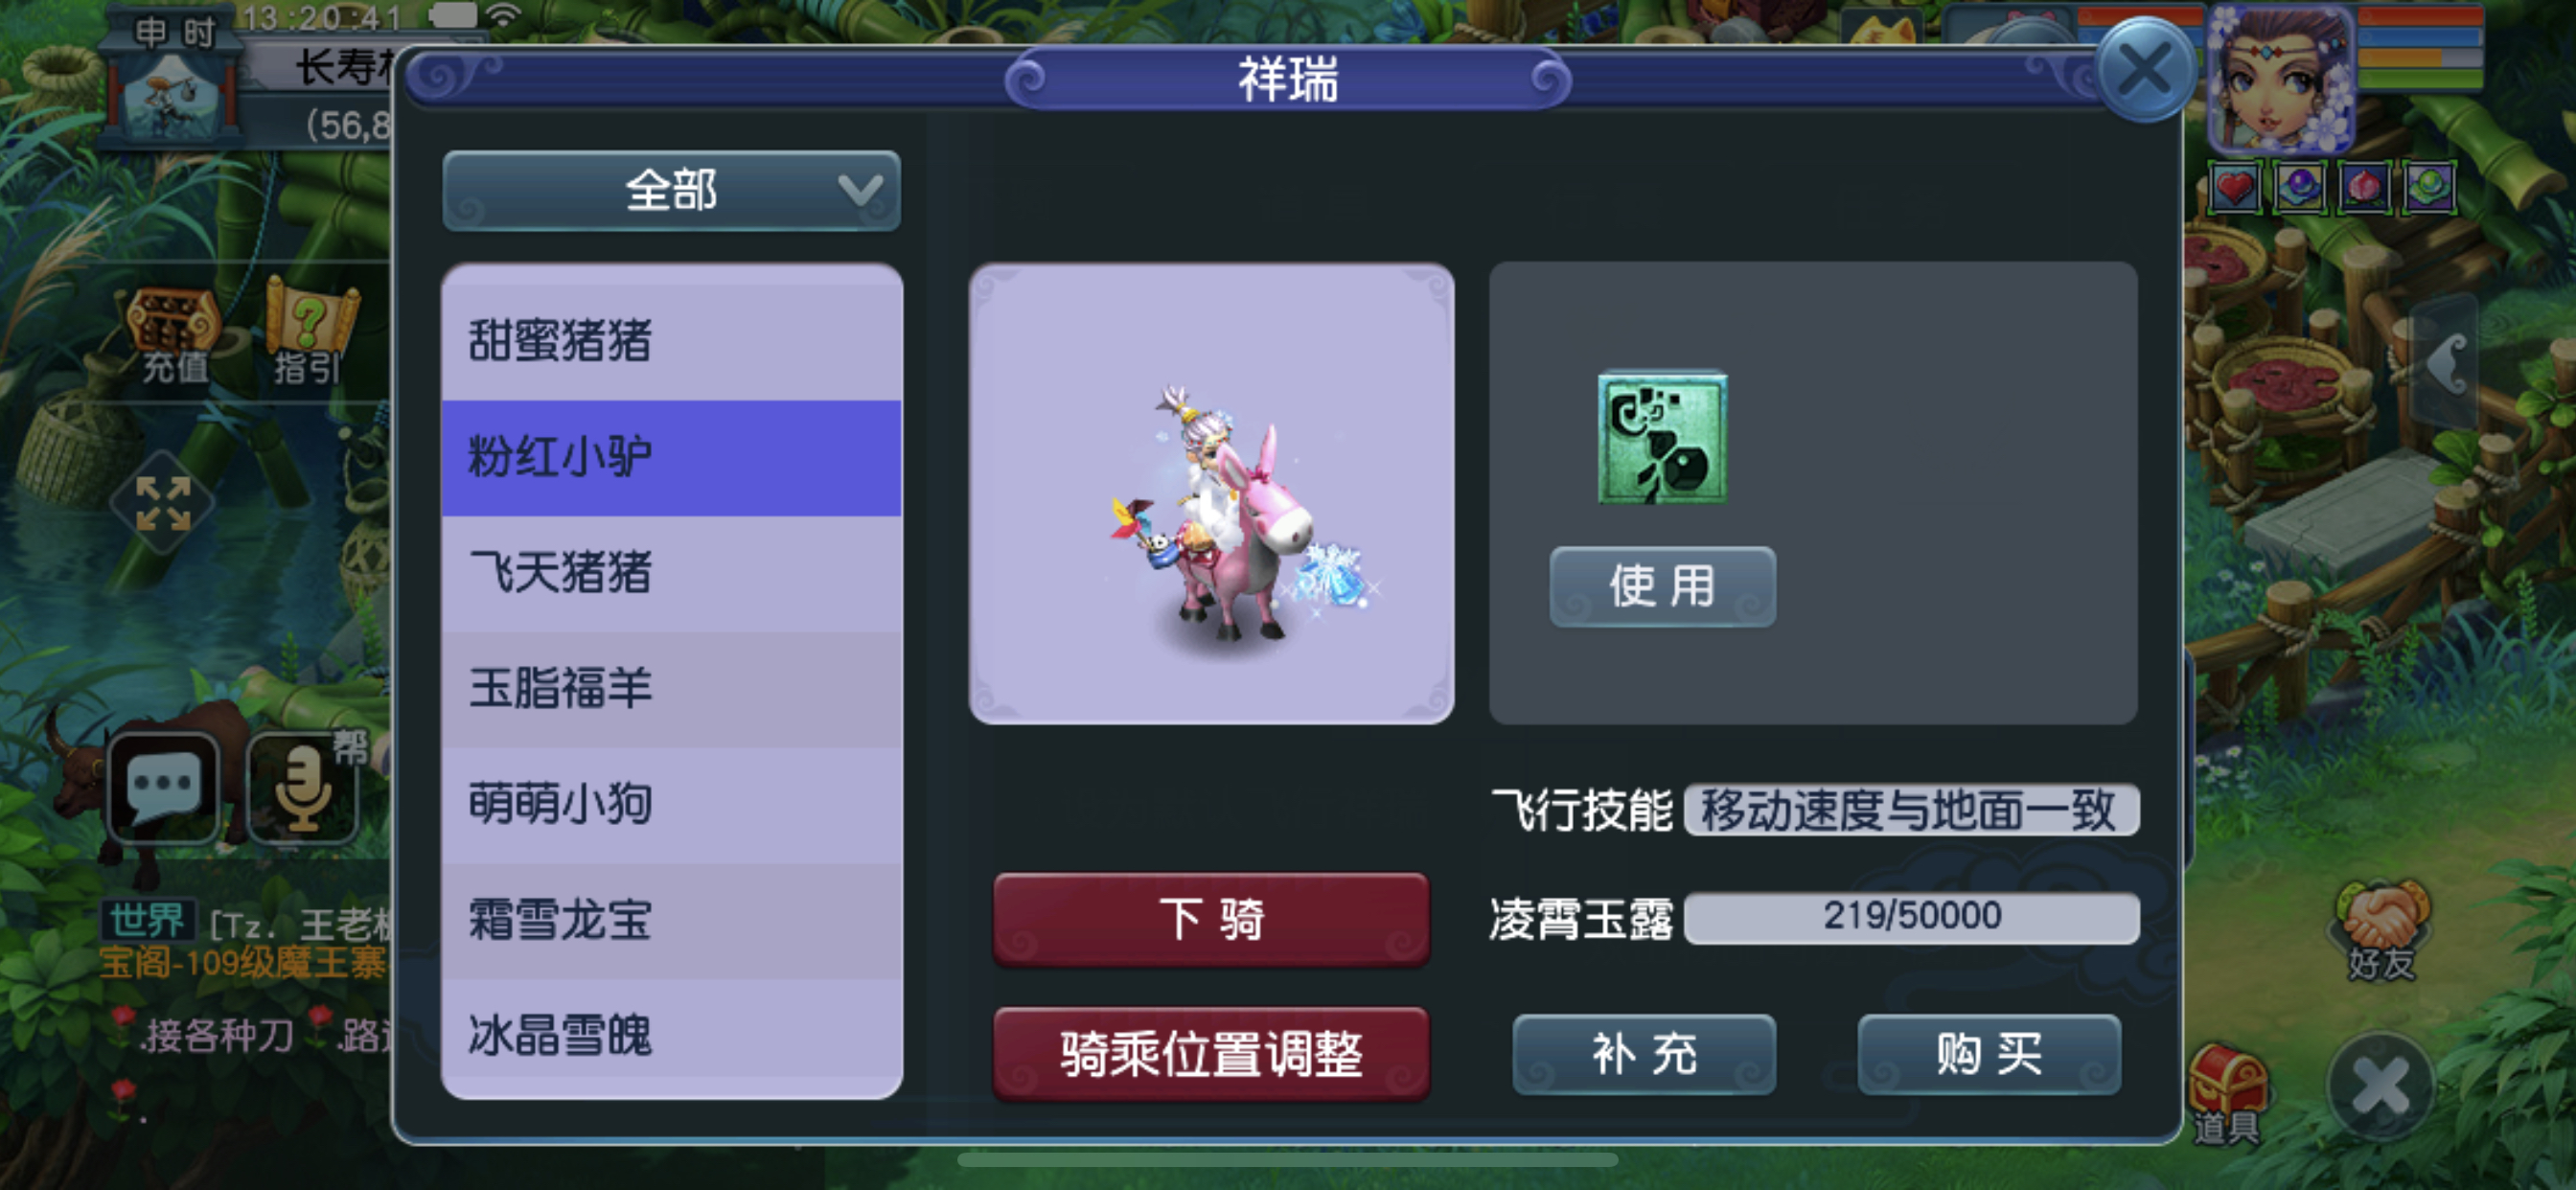Viewport: 2576px width, 1190px height.
Task: Toggle the fullscreen expand arrows icon
Action: (x=163, y=502)
